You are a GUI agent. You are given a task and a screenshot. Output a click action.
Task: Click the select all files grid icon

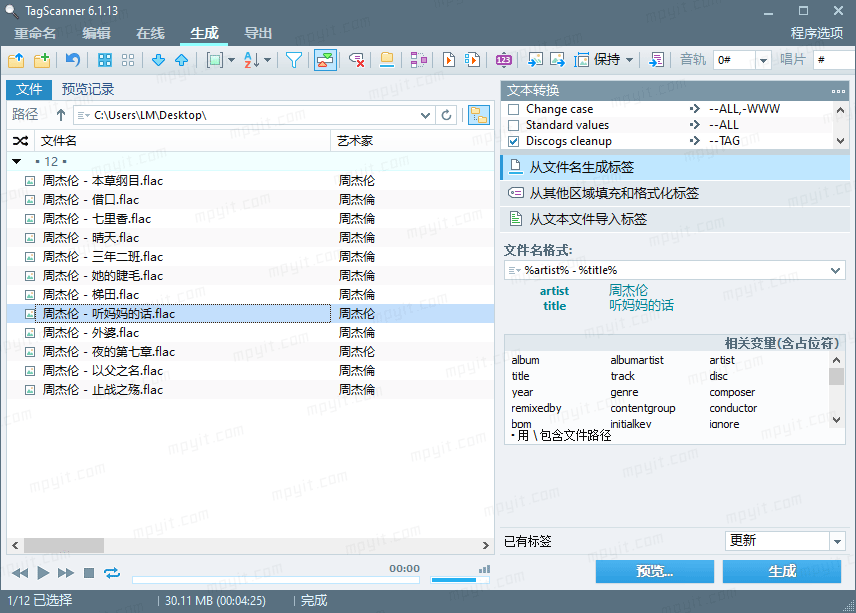[104, 60]
